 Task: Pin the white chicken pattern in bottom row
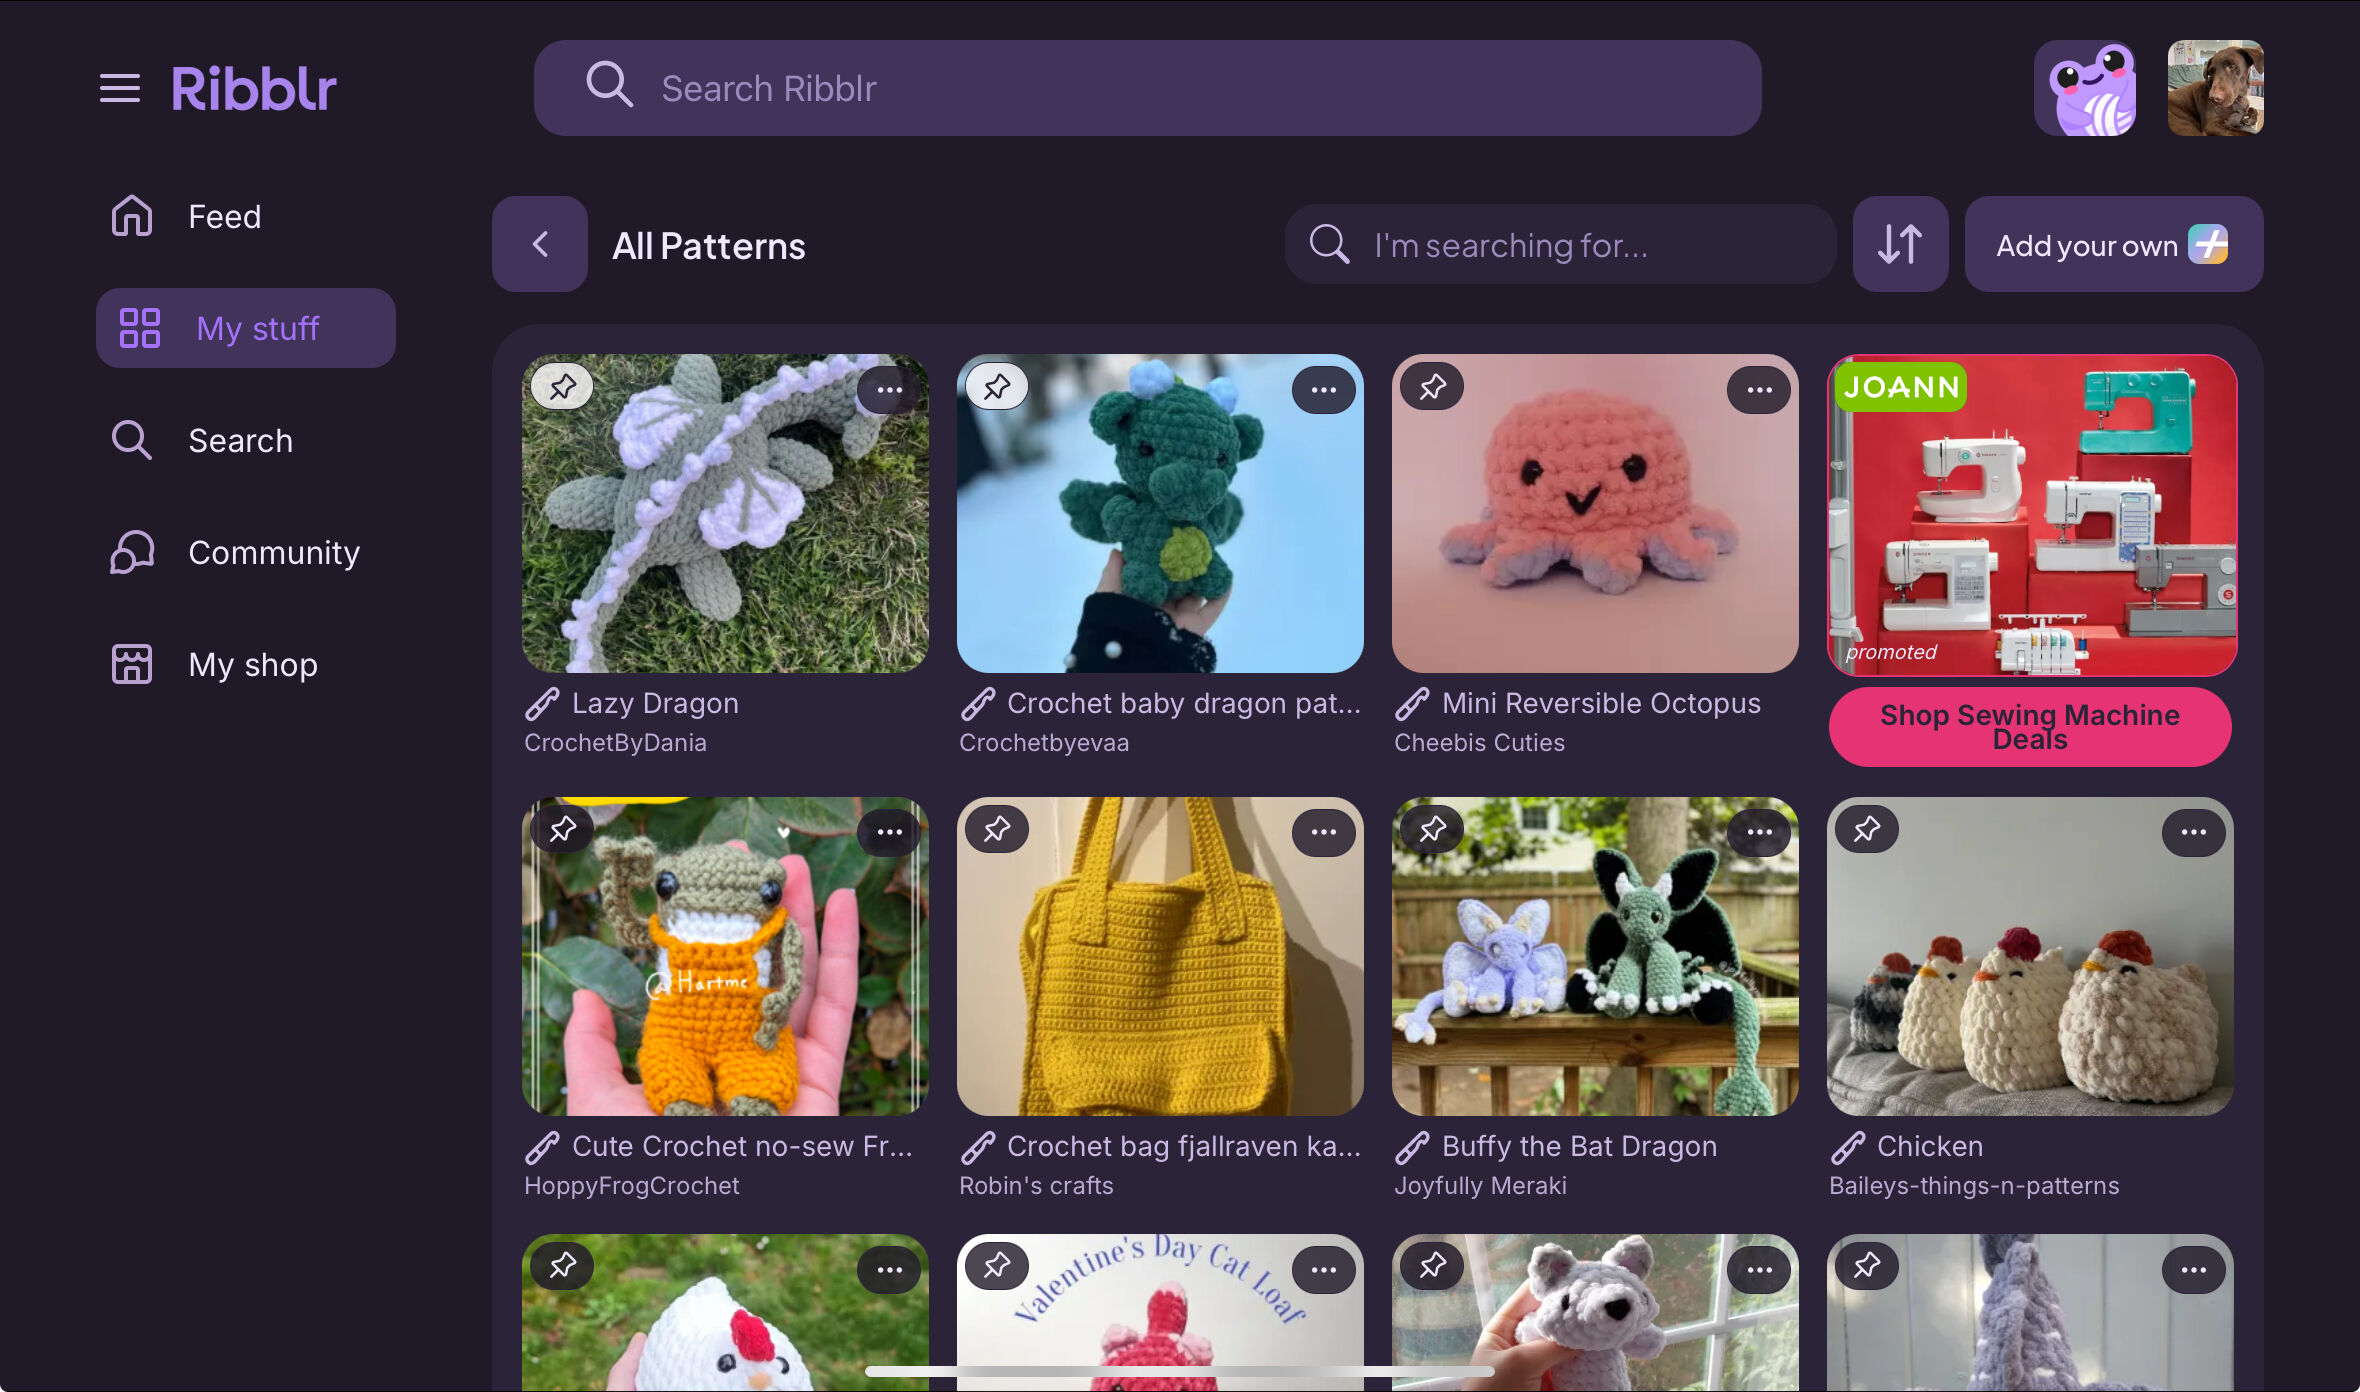[x=562, y=1266]
